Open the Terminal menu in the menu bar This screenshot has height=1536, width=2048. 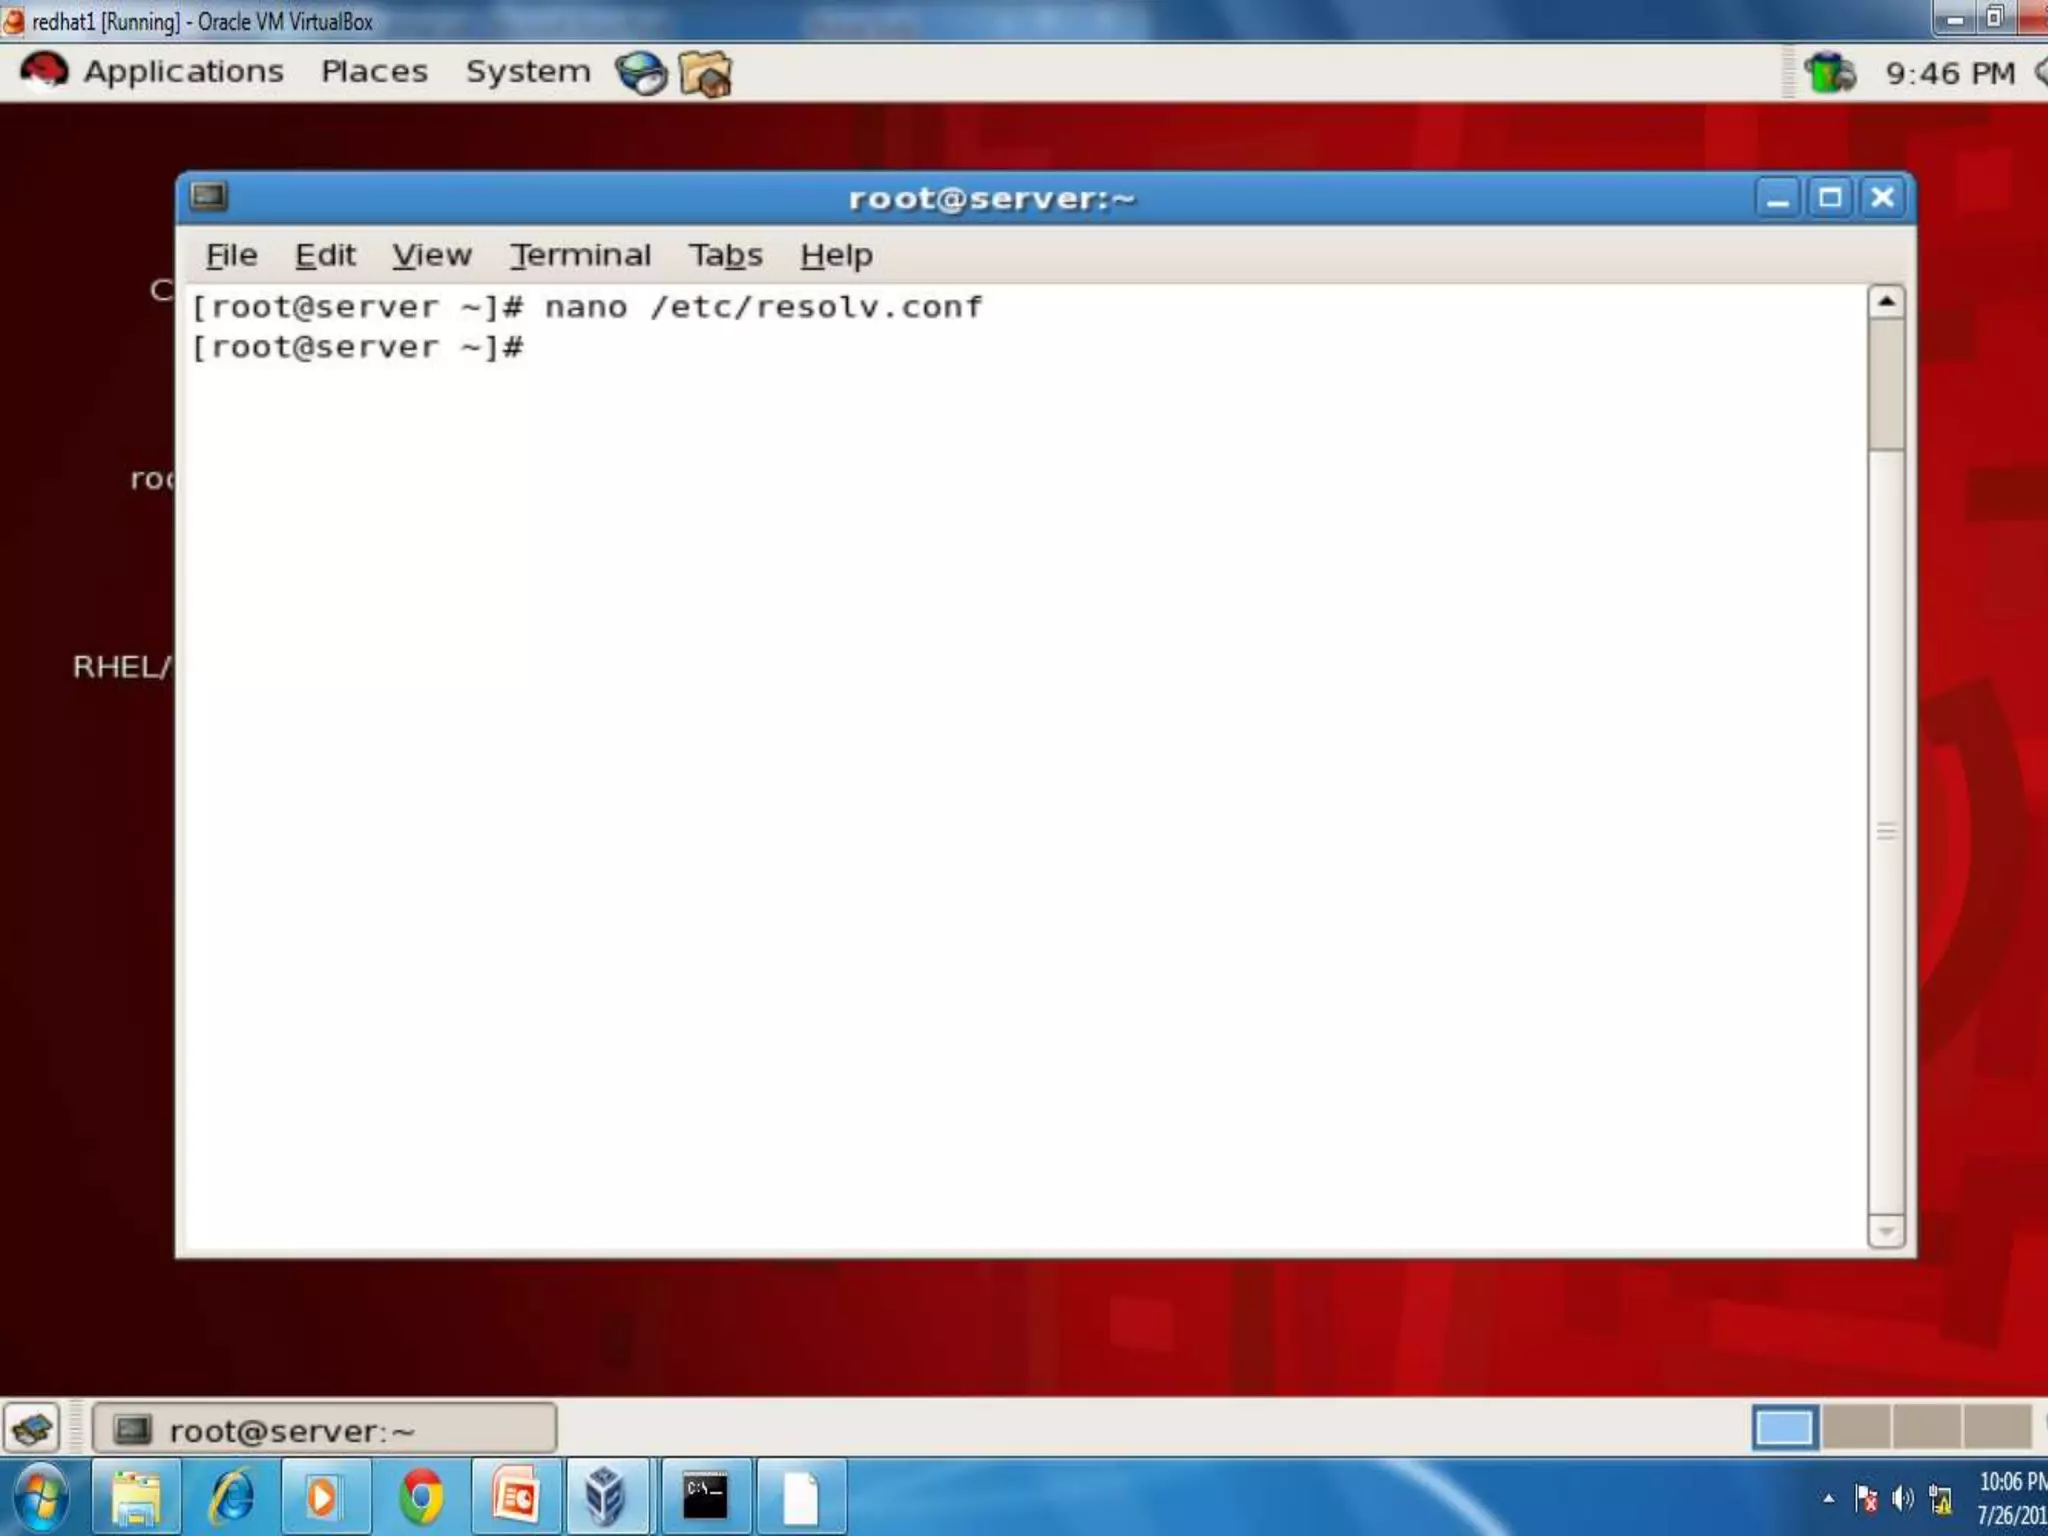(x=580, y=256)
